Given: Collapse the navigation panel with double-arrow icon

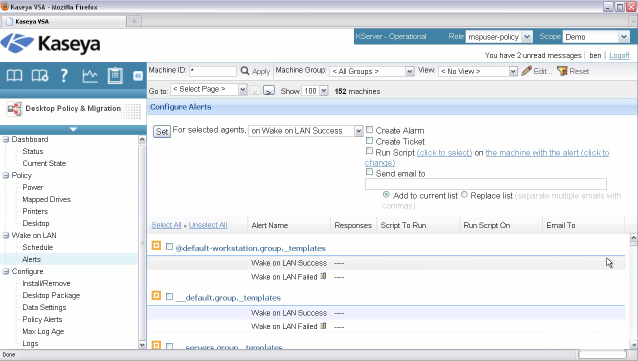Looking at the screenshot, I should click(x=138, y=75).
